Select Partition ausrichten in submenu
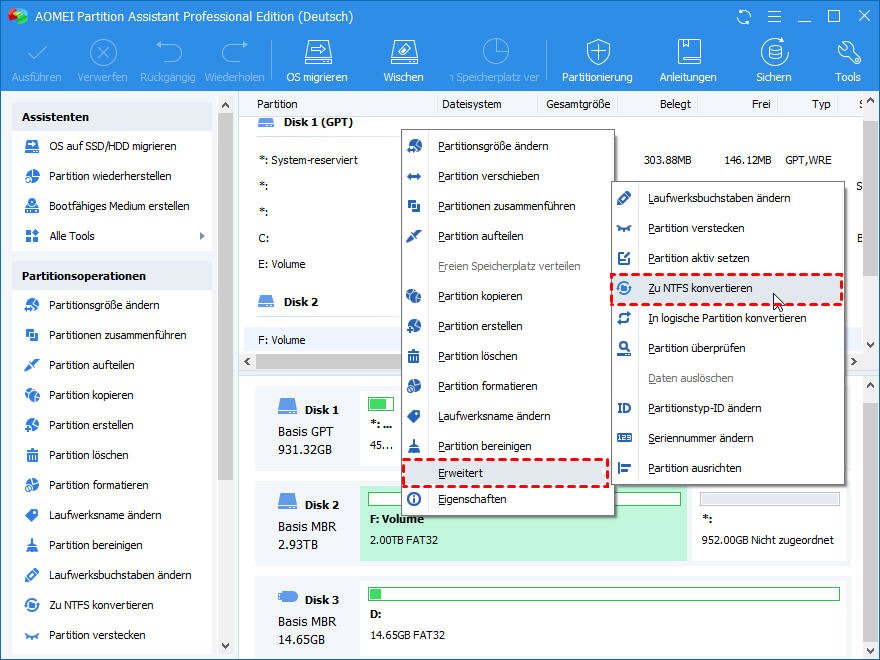The width and height of the screenshot is (880, 660). click(x=727, y=469)
